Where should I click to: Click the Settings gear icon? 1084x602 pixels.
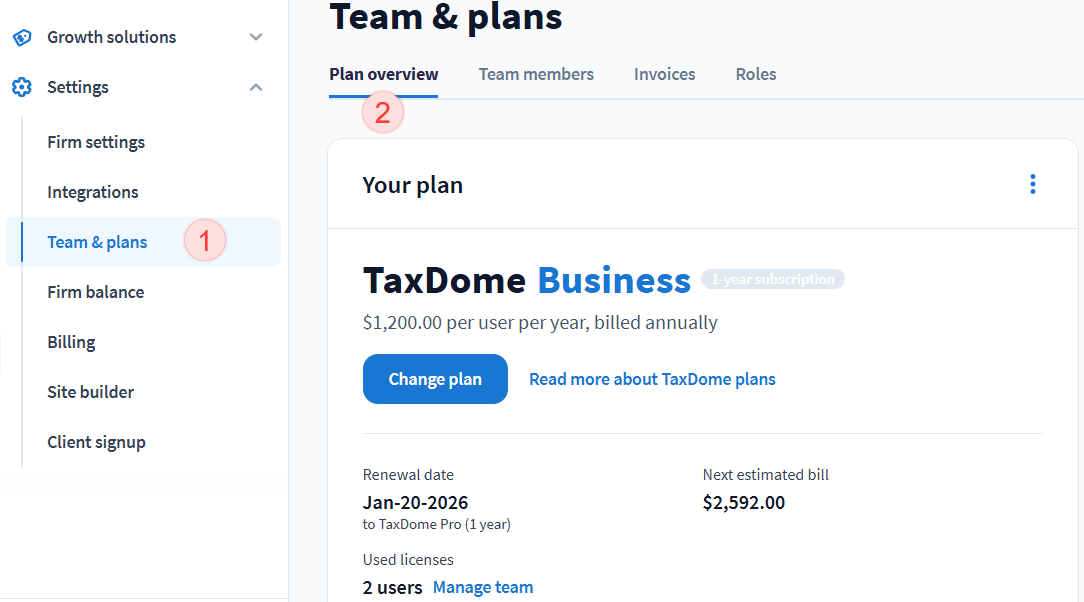(x=22, y=87)
